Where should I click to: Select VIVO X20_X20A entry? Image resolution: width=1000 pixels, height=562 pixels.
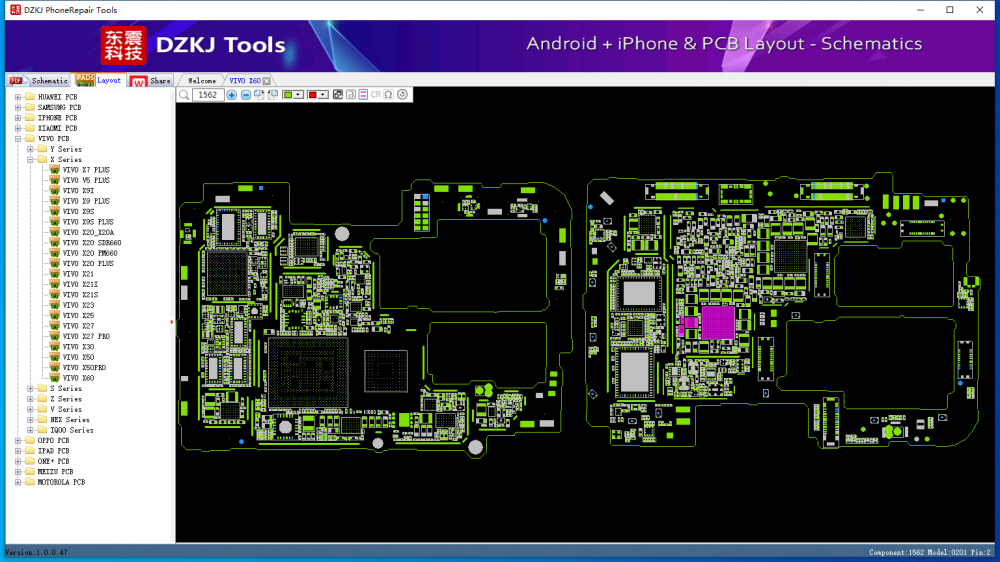pyautogui.click(x=89, y=232)
